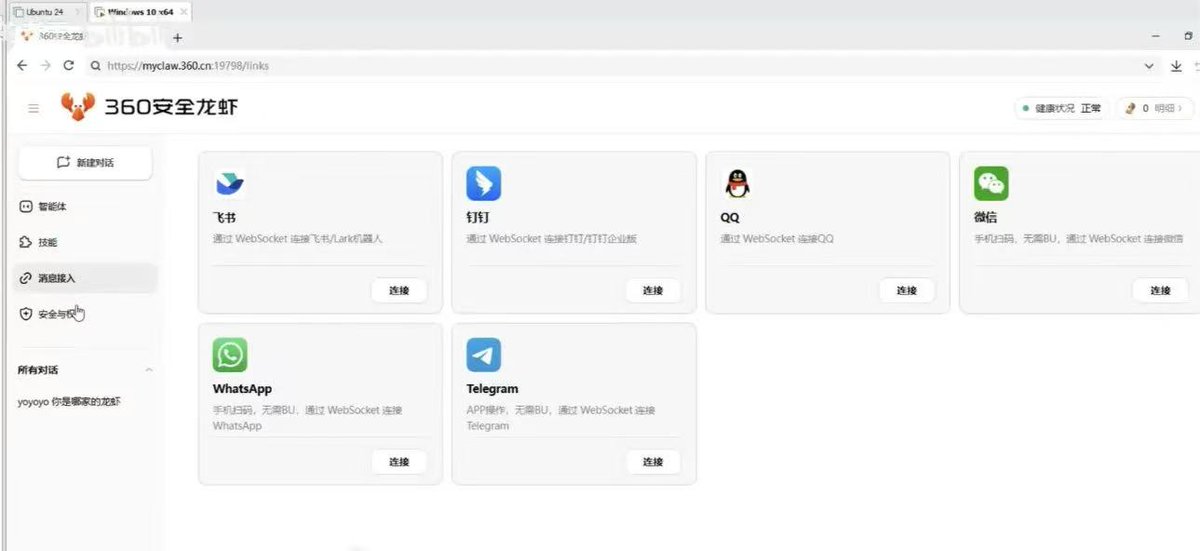Click 连接 on the QQ card
Screen dimensions: 1200x551
click(x=907, y=290)
